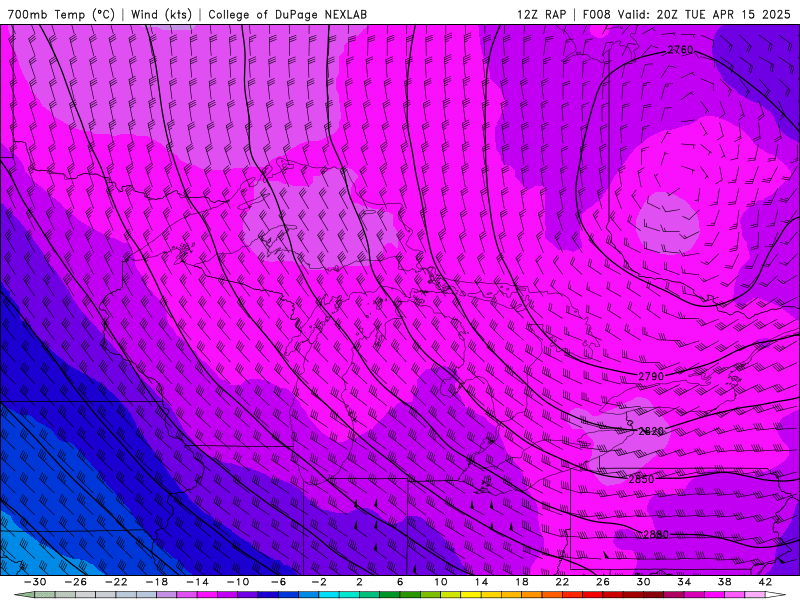This screenshot has width=800, height=600.
Task: Click the 2760 height contour label
Action: click(x=681, y=50)
